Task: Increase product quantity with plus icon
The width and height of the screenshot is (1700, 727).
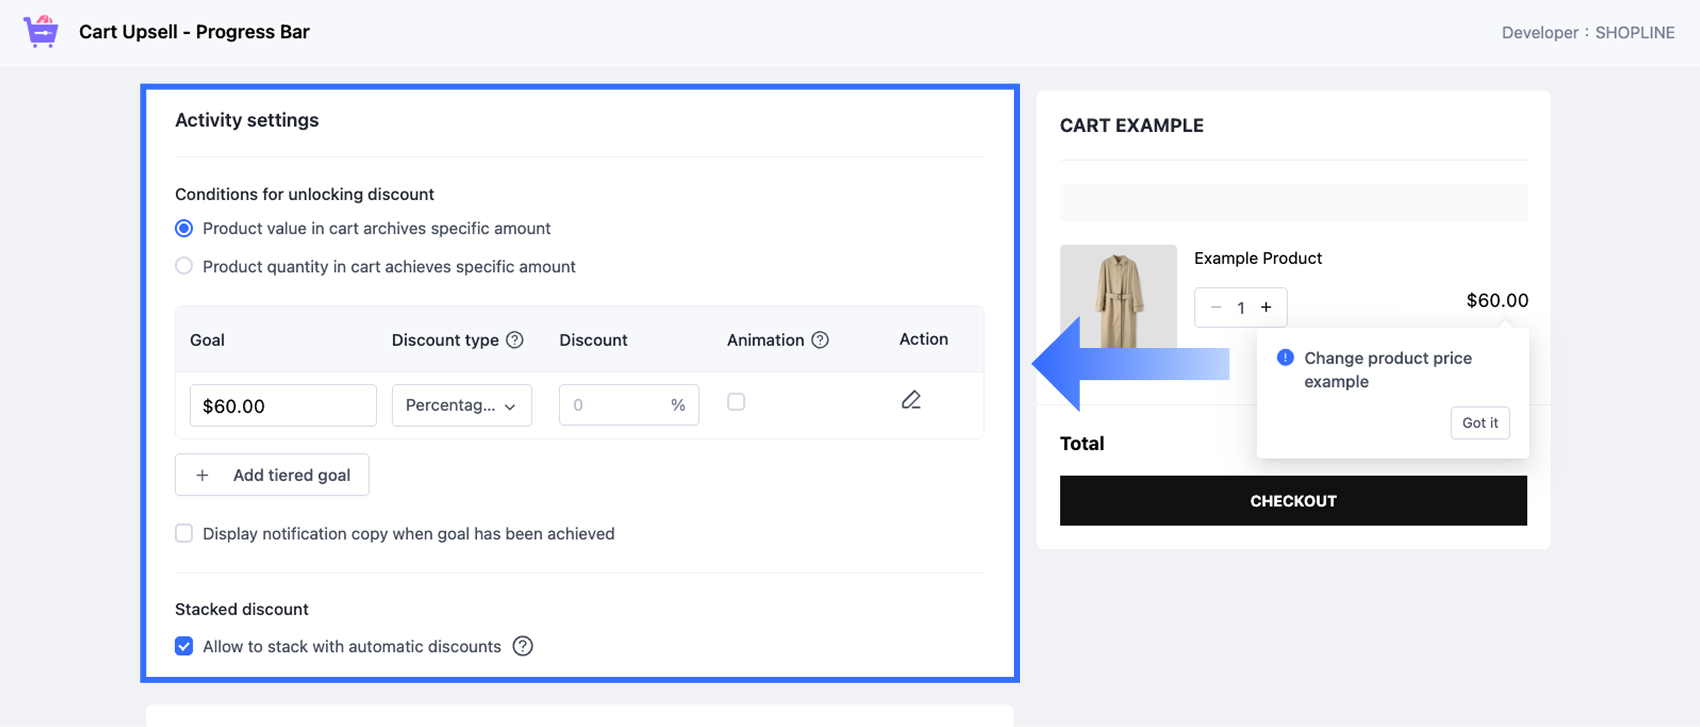Action: (1266, 307)
